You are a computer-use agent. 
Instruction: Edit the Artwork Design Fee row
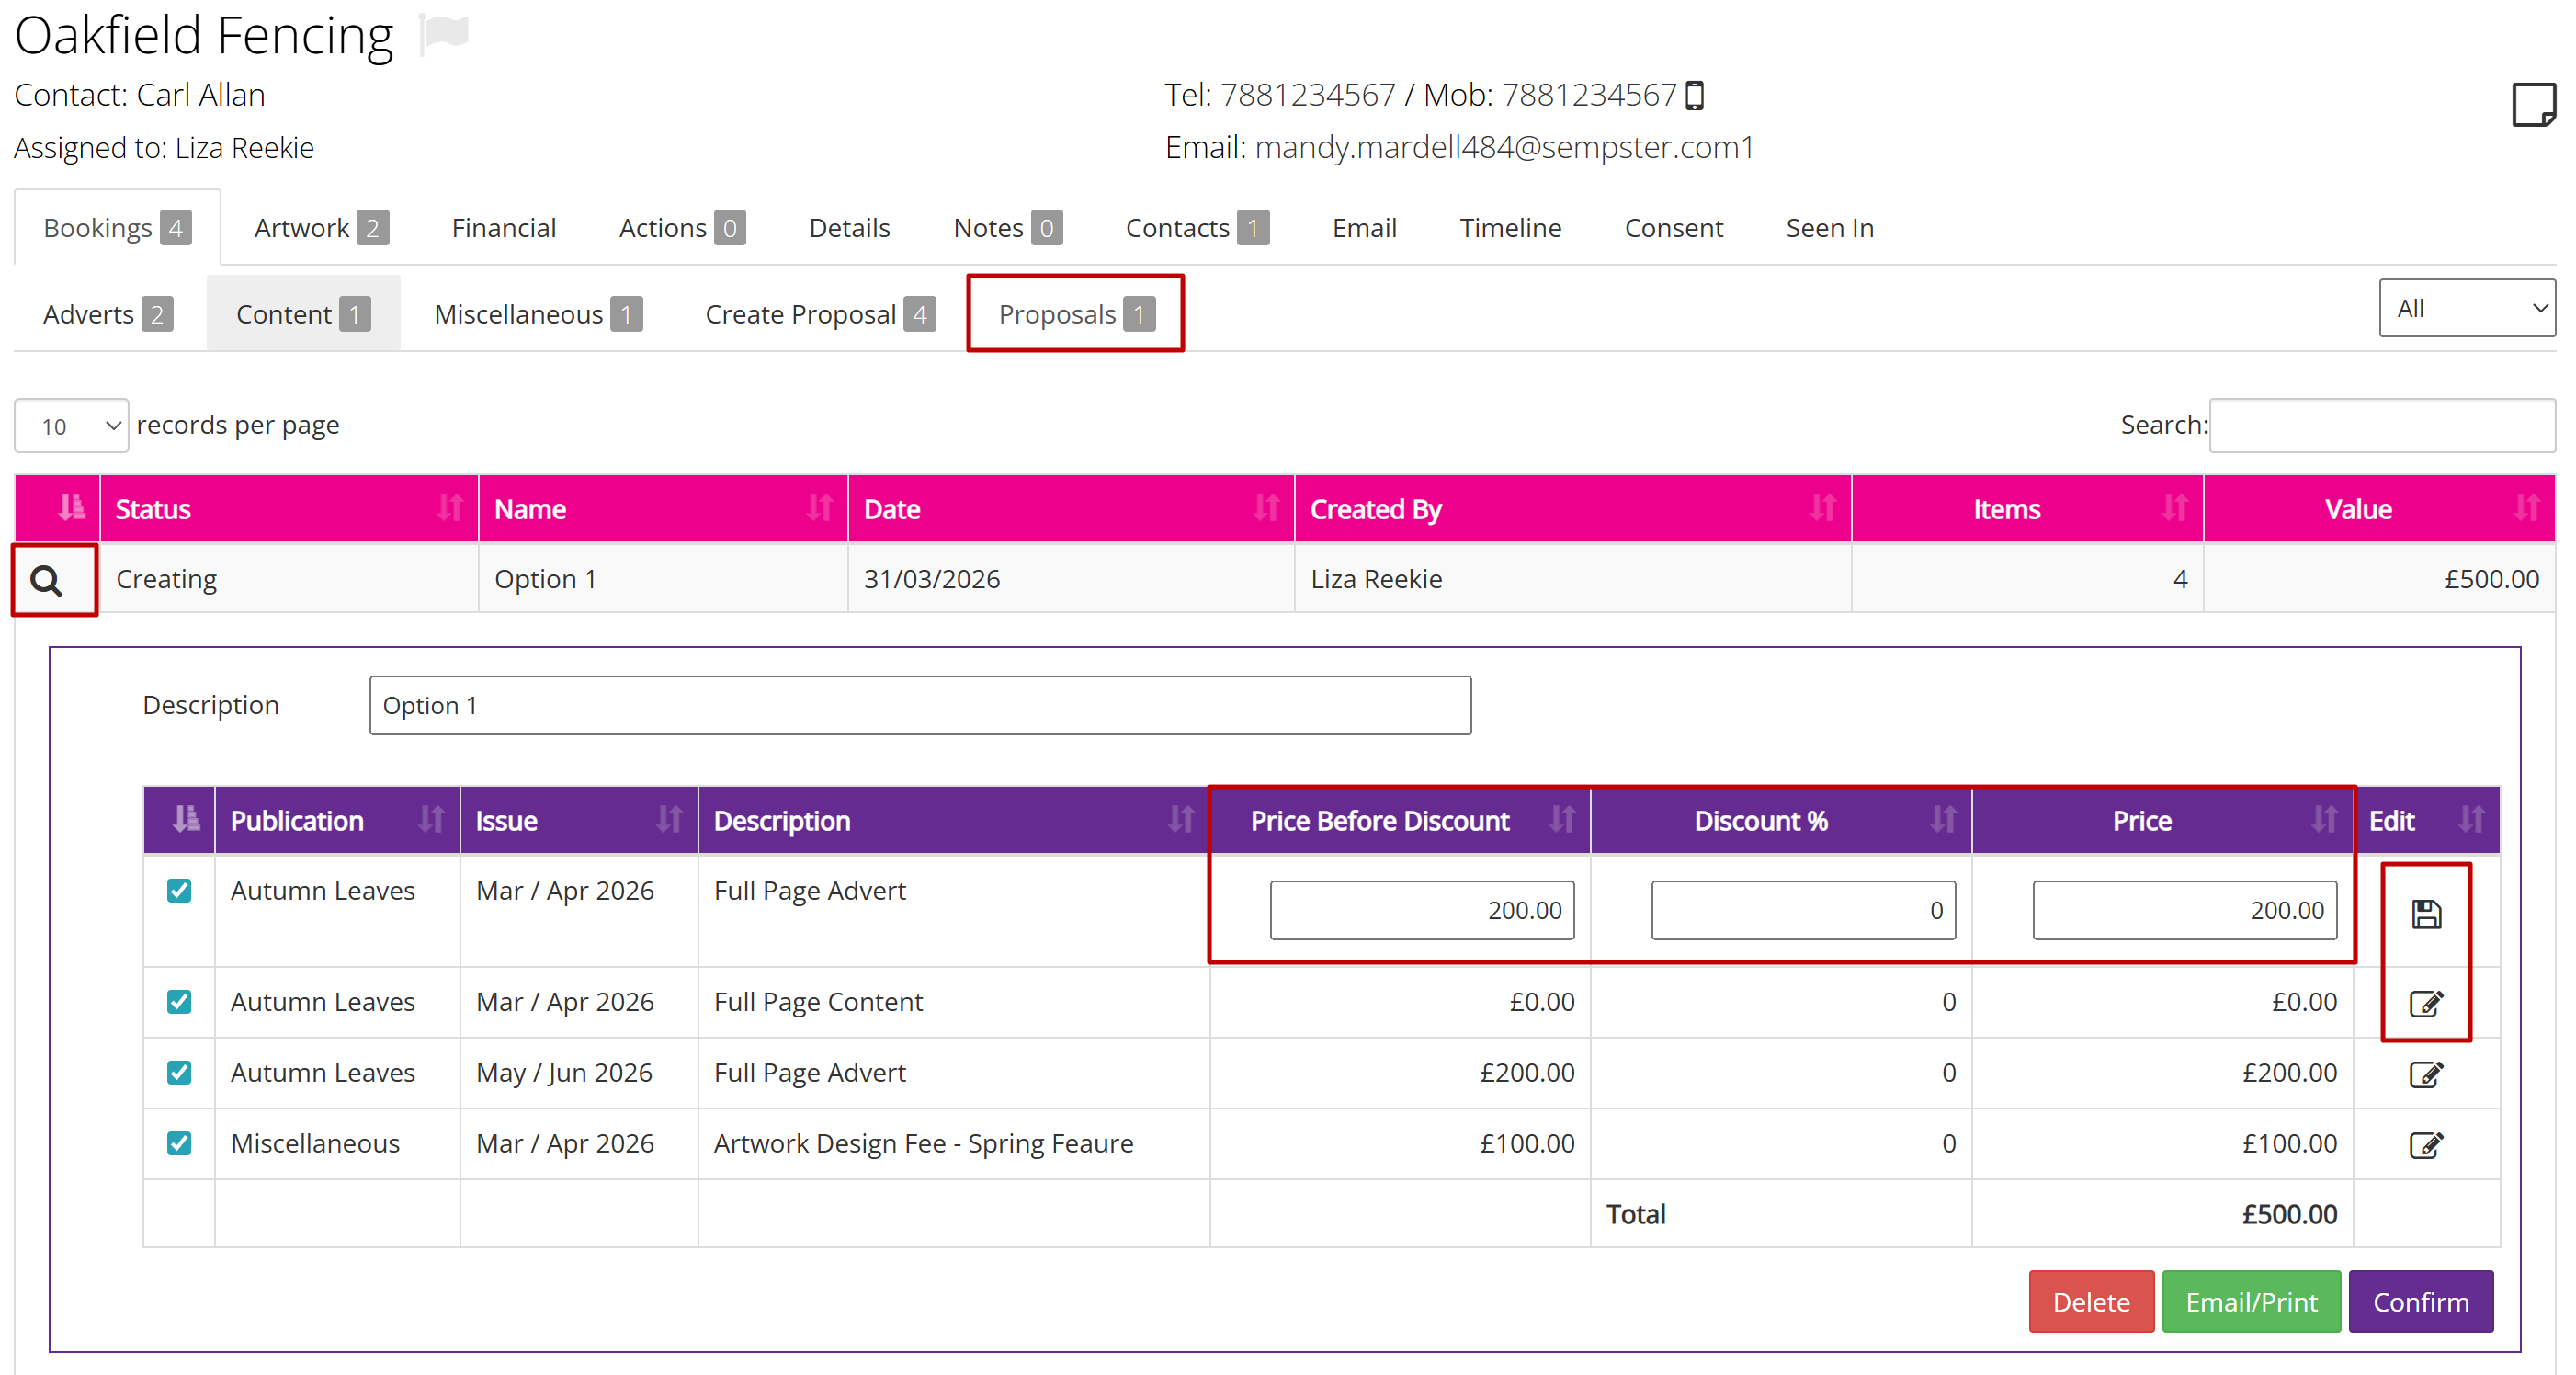coord(2426,1144)
